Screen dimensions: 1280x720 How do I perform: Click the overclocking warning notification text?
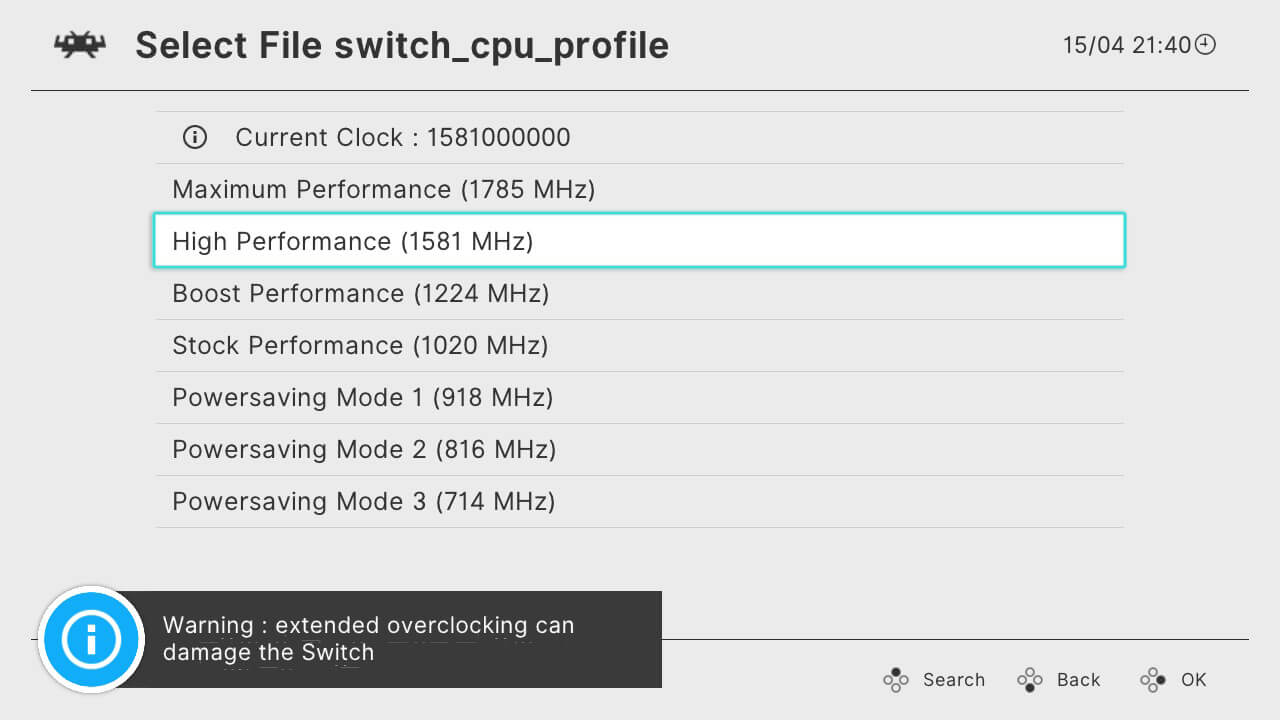click(369, 639)
